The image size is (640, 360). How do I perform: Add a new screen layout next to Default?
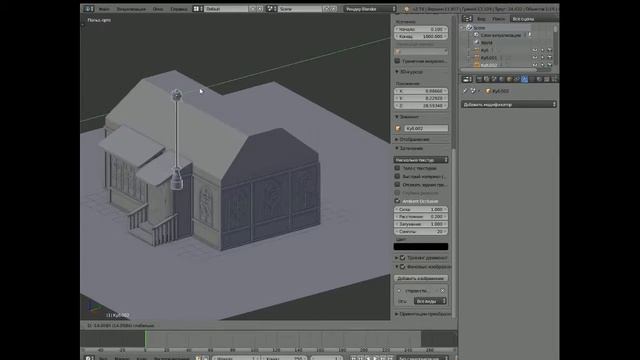click(x=253, y=9)
